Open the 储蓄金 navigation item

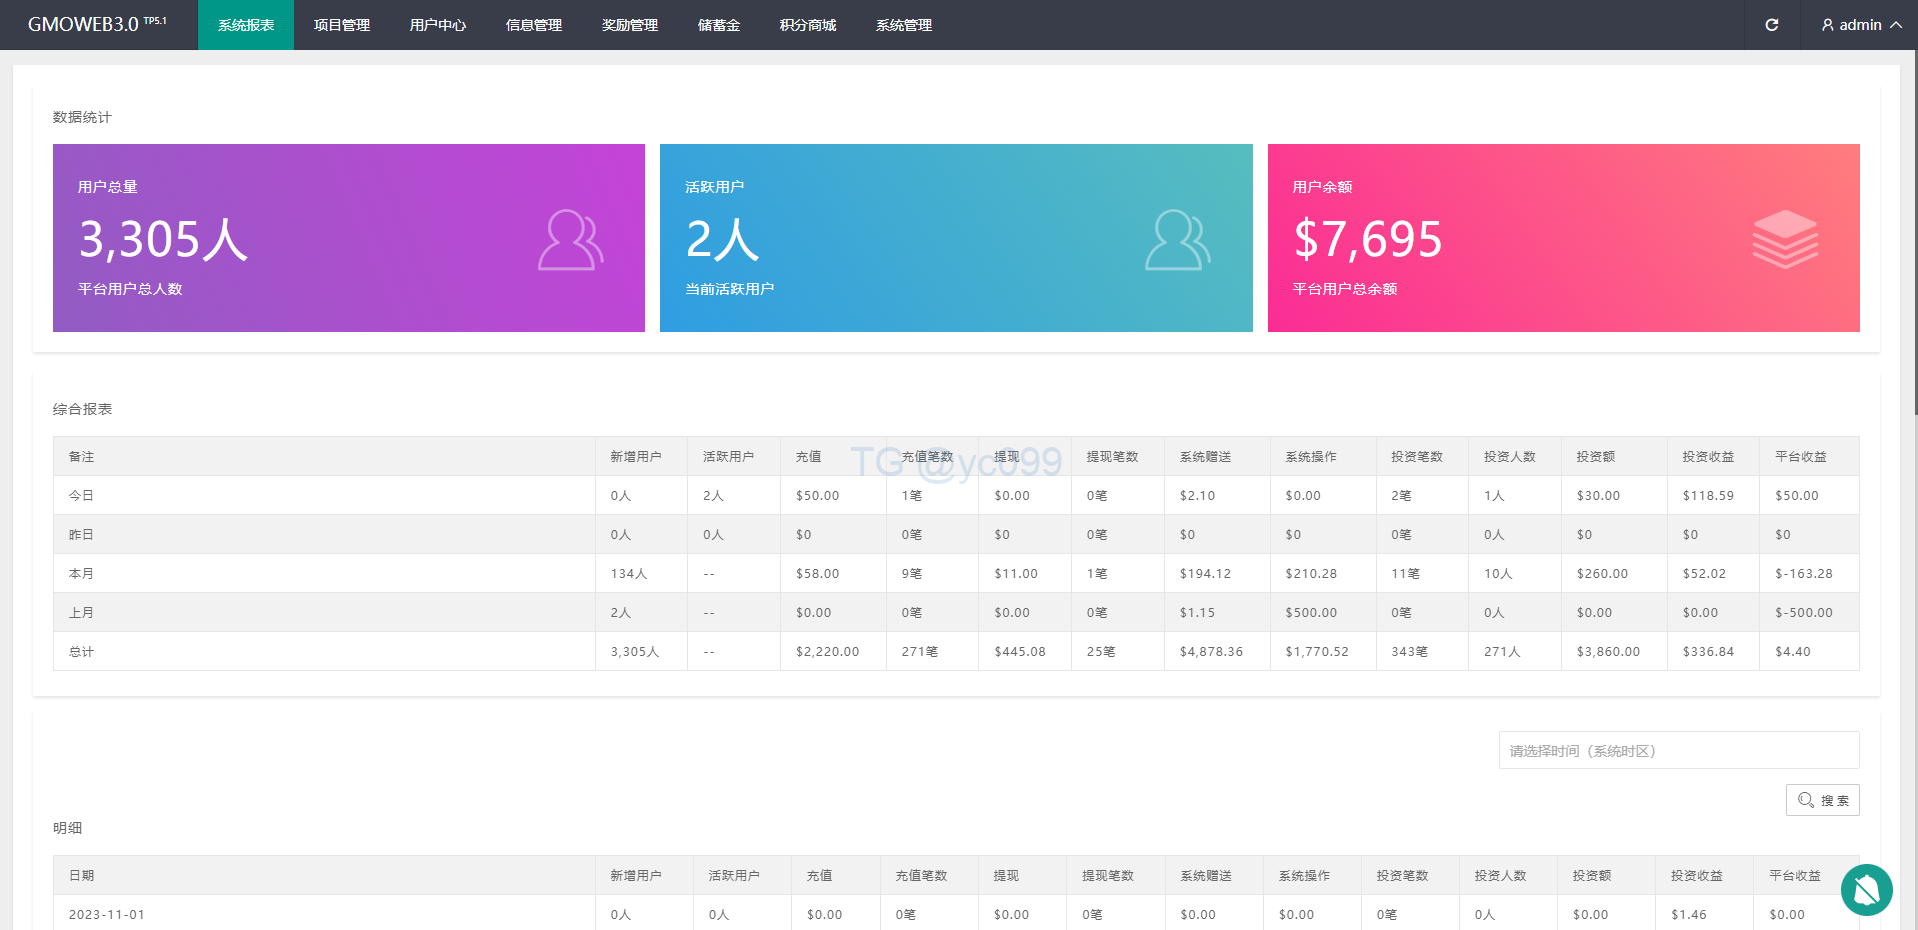point(719,25)
